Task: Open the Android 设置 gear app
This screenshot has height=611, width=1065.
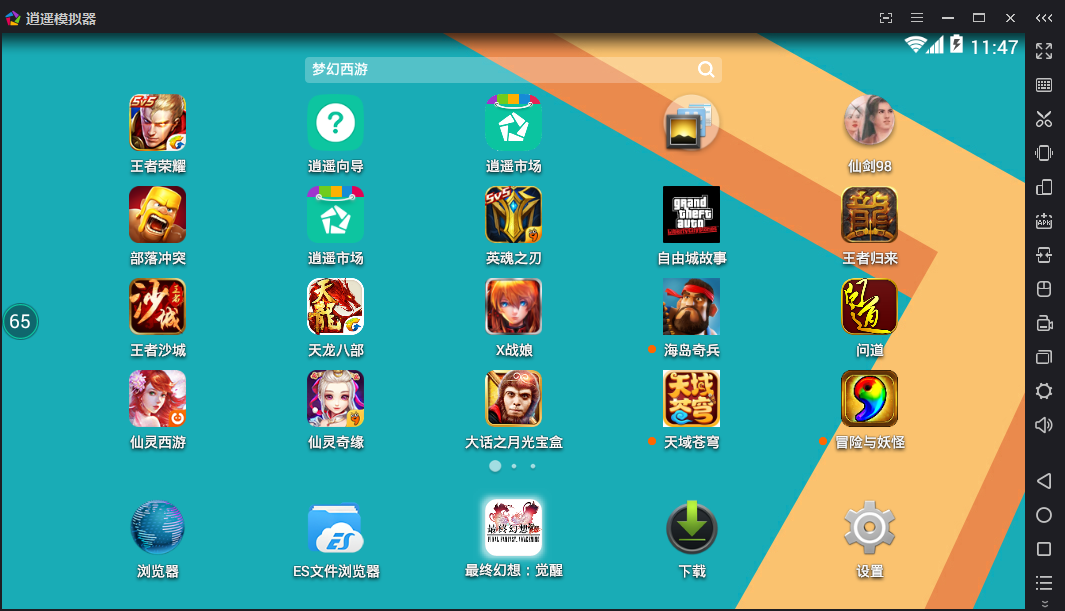Action: pyautogui.click(x=869, y=528)
